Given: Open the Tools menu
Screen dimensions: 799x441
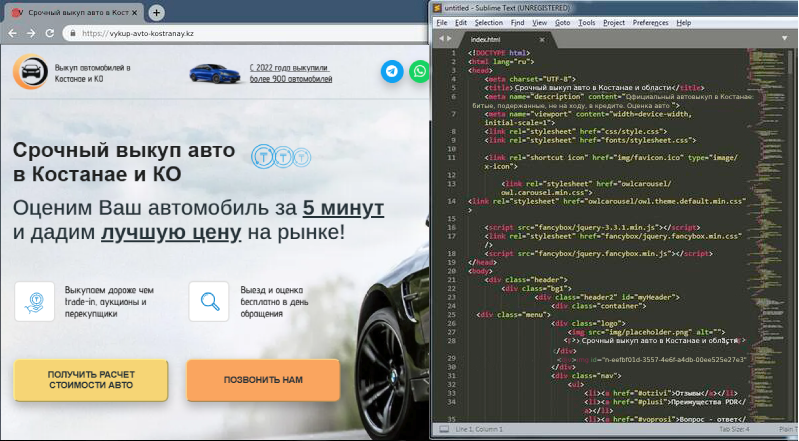Looking at the screenshot, I should [x=587, y=23].
